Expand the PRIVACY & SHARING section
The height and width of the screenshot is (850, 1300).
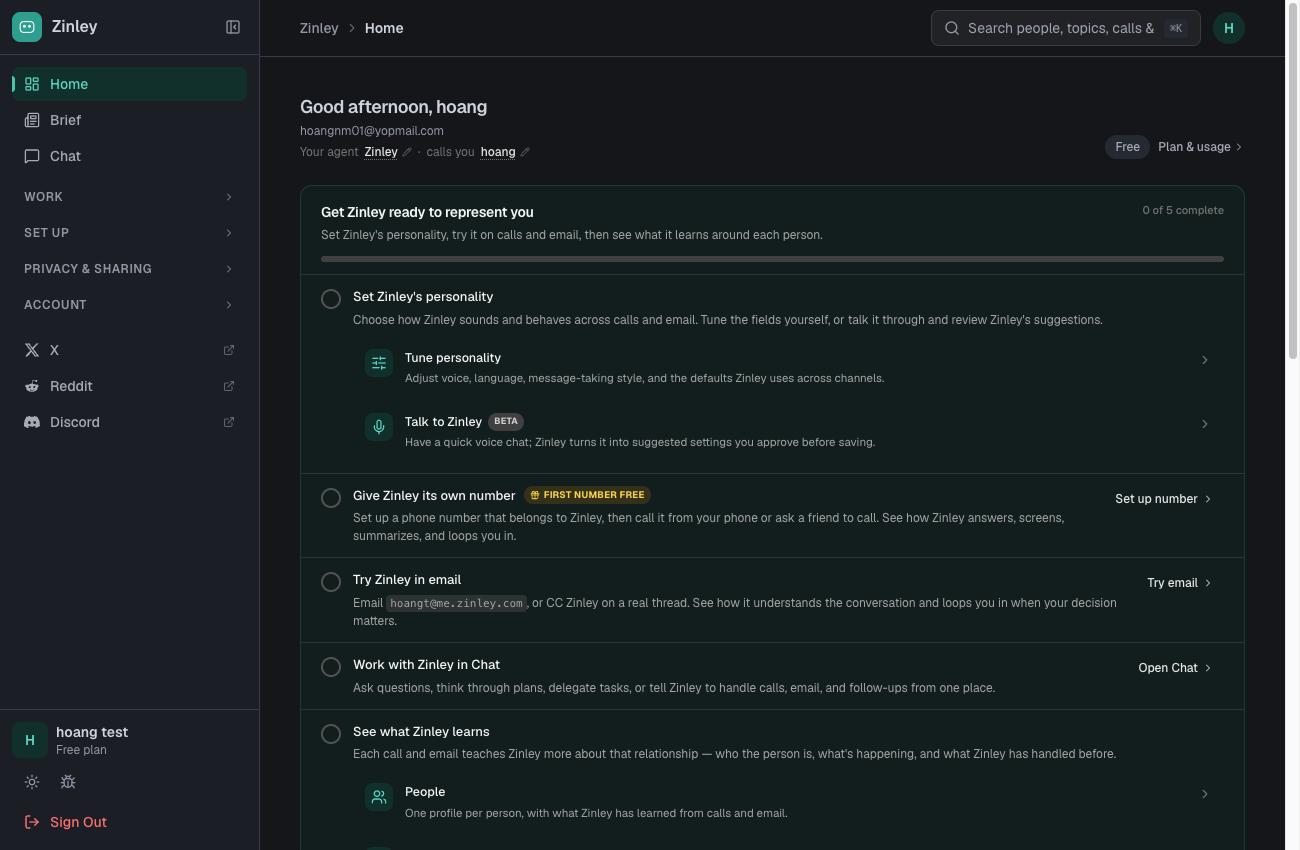point(130,269)
